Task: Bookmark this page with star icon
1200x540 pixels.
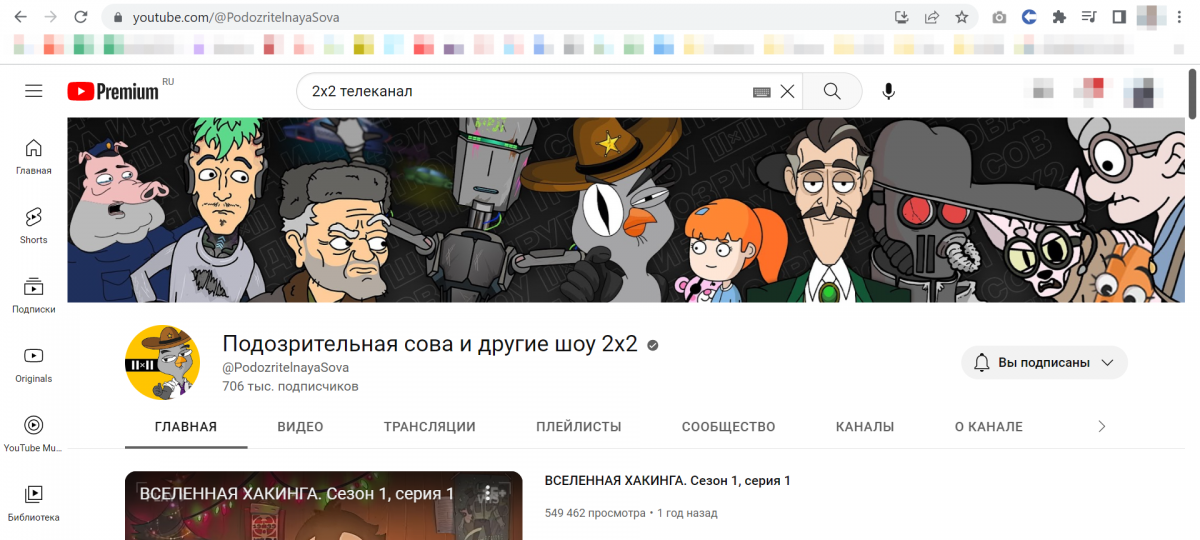Action: 961,17
